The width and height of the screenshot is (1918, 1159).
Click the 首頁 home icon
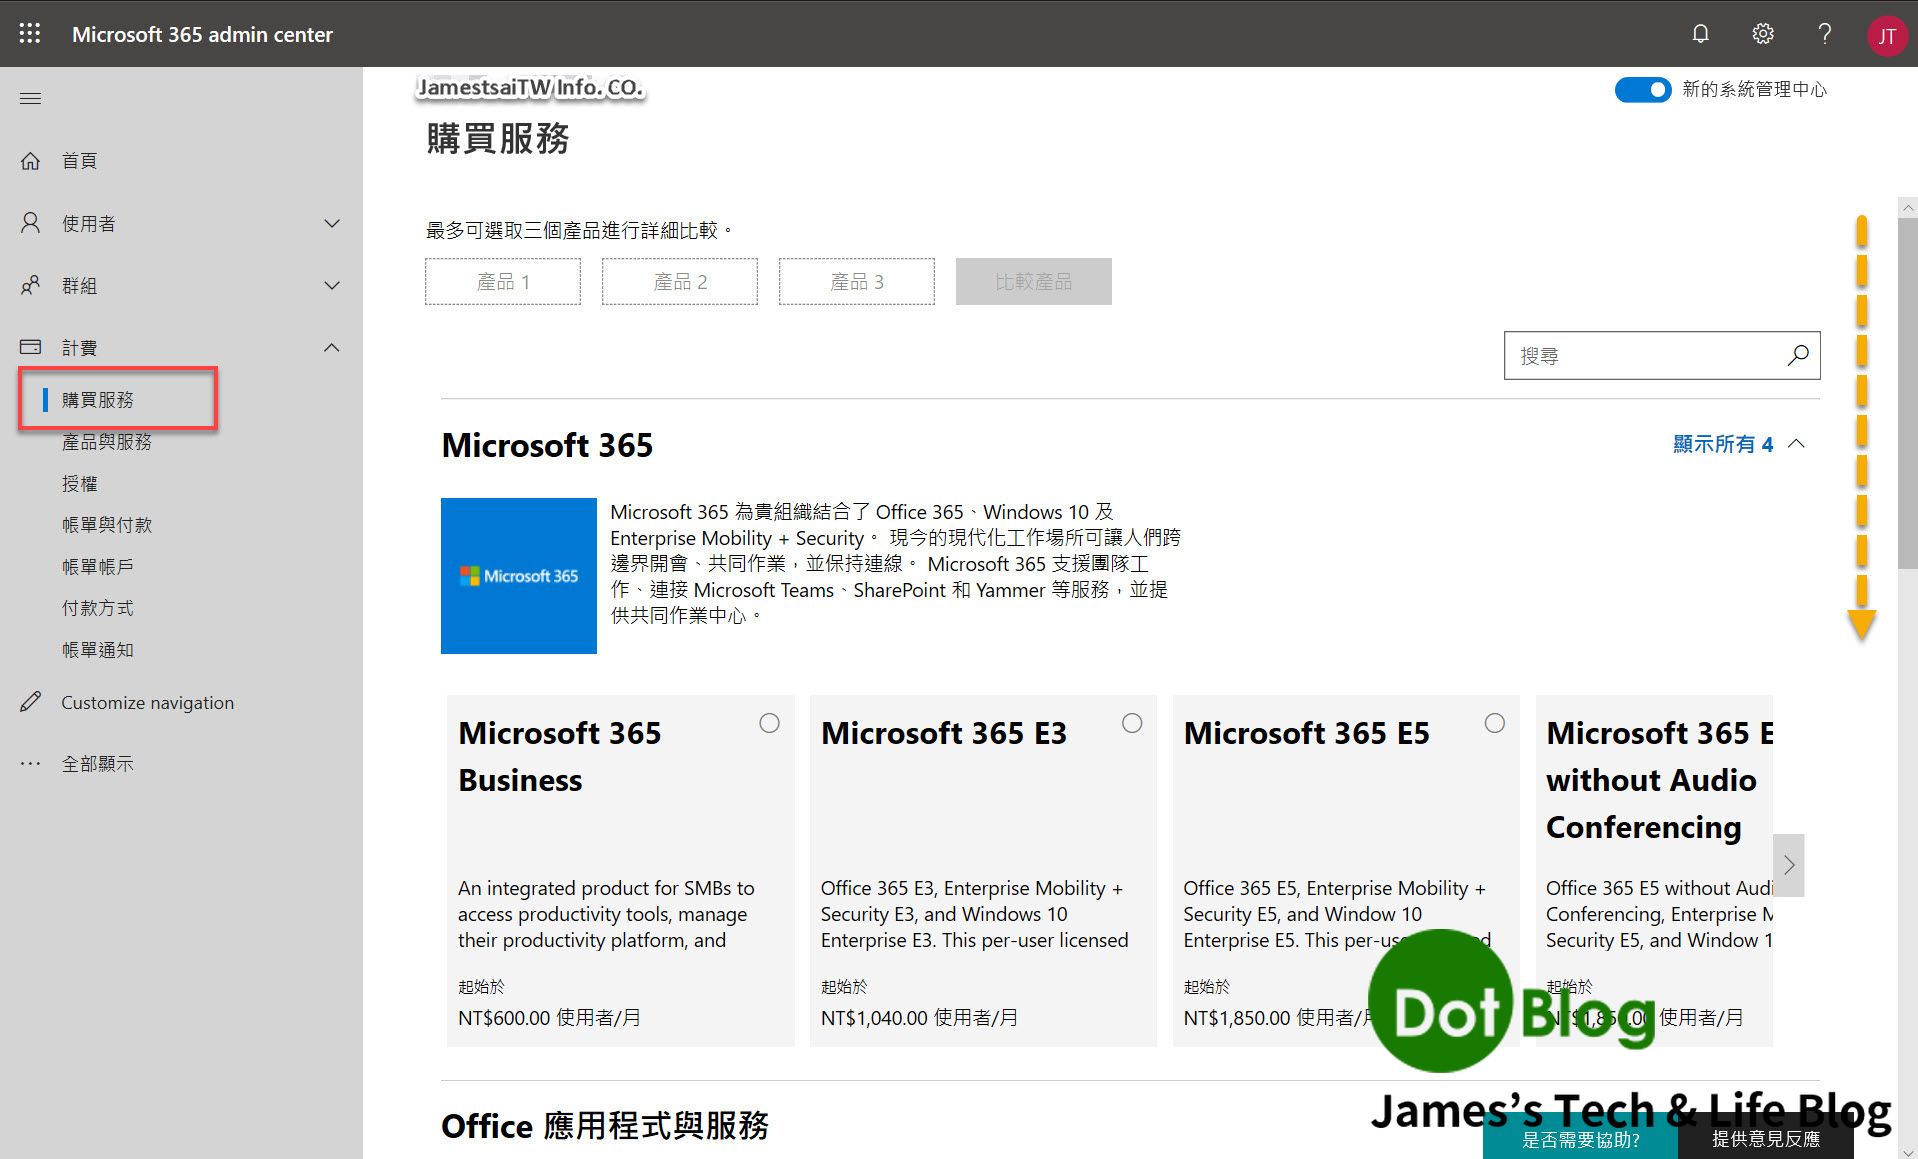pyautogui.click(x=31, y=161)
